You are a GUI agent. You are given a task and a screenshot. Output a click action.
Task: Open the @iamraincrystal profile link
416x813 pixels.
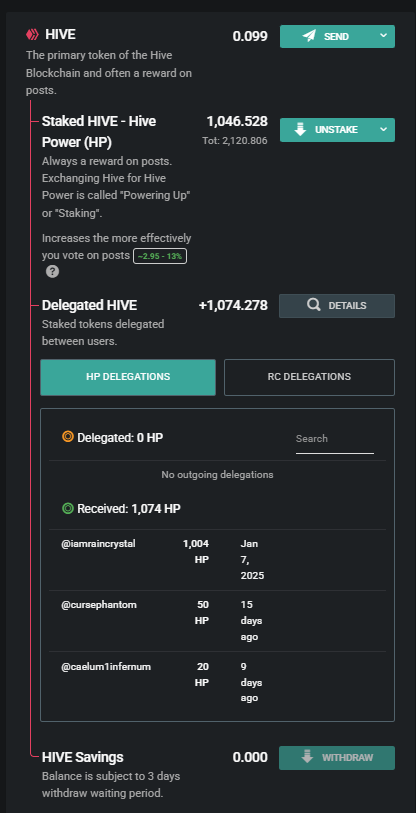point(98,544)
